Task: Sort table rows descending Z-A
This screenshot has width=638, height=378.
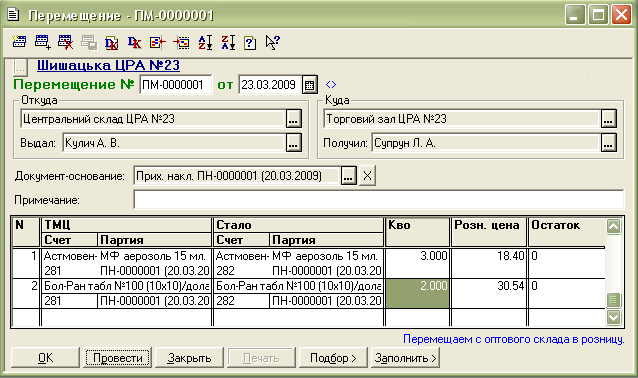Action: (228, 42)
